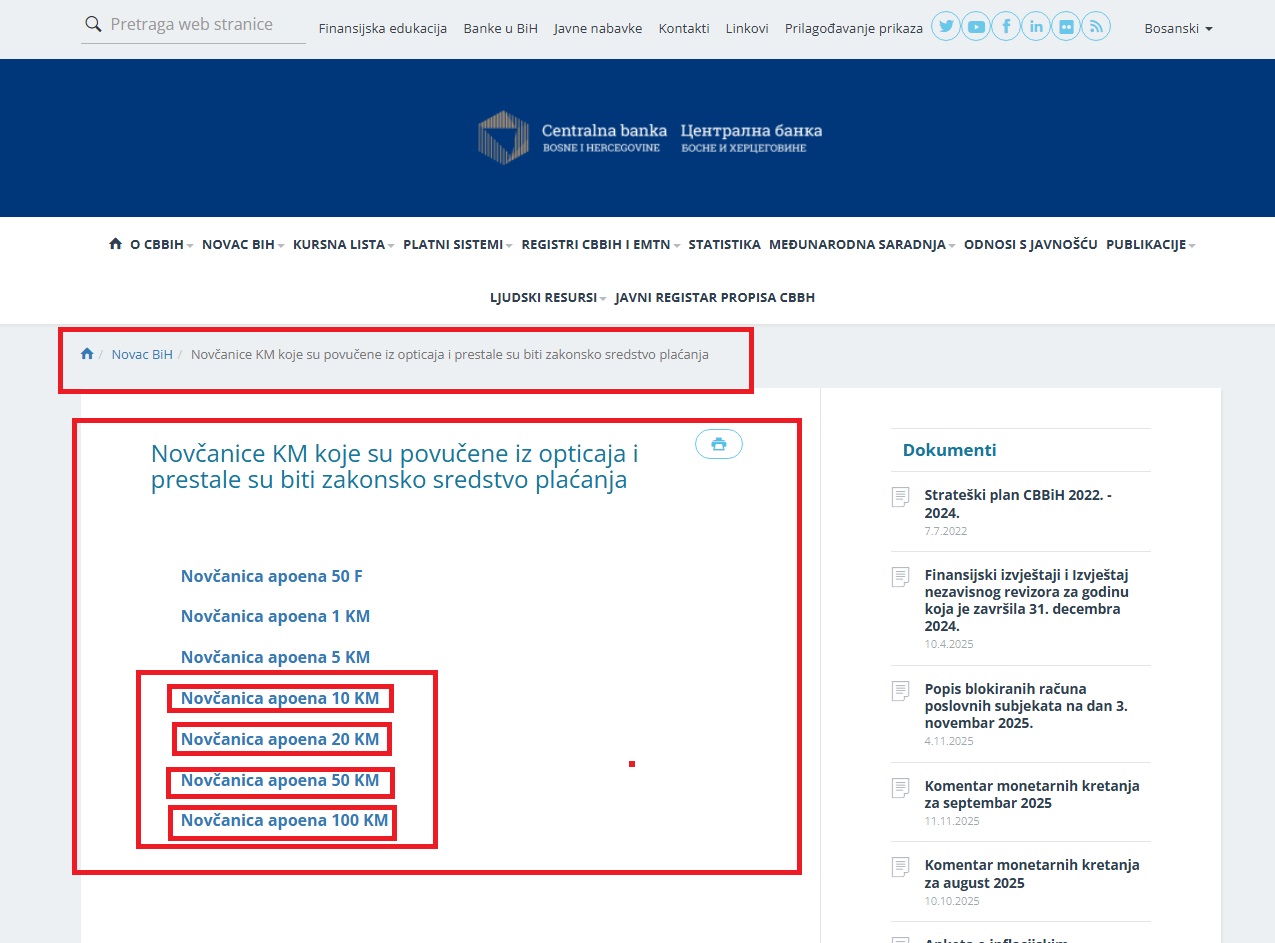
Task: Open the Twitter social media icon
Action: [946, 27]
